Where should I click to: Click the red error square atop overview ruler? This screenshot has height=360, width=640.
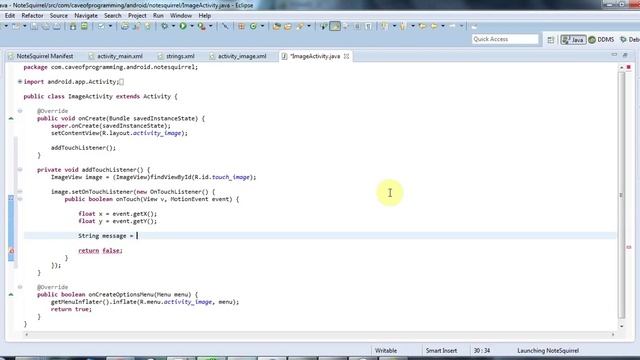click(629, 67)
